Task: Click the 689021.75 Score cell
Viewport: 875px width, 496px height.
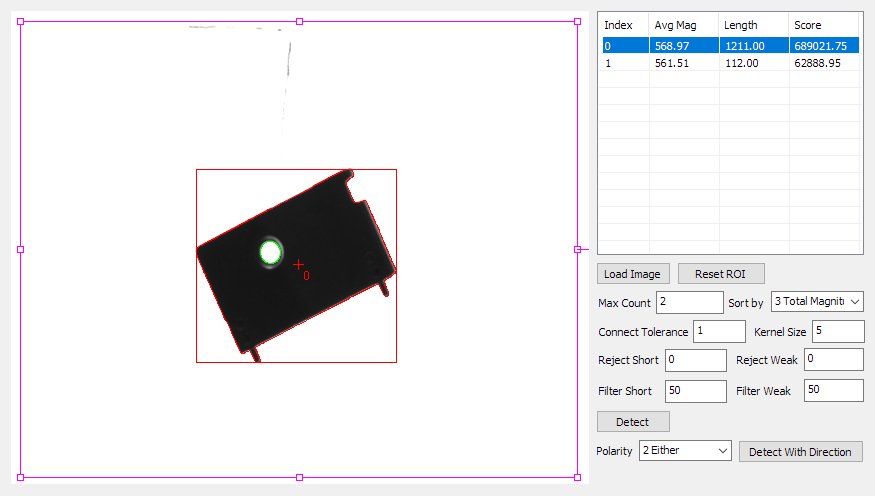Action: pyautogui.click(x=824, y=46)
